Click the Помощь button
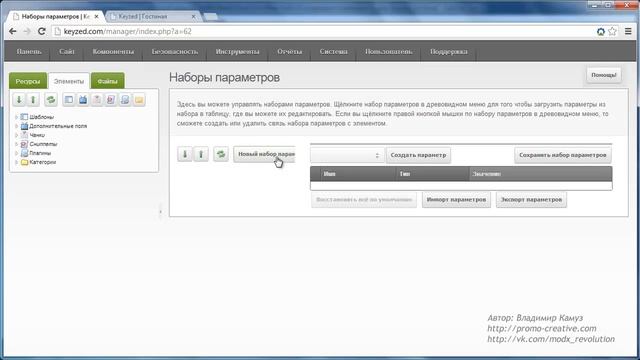640x360 pixels. (x=604, y=75)
